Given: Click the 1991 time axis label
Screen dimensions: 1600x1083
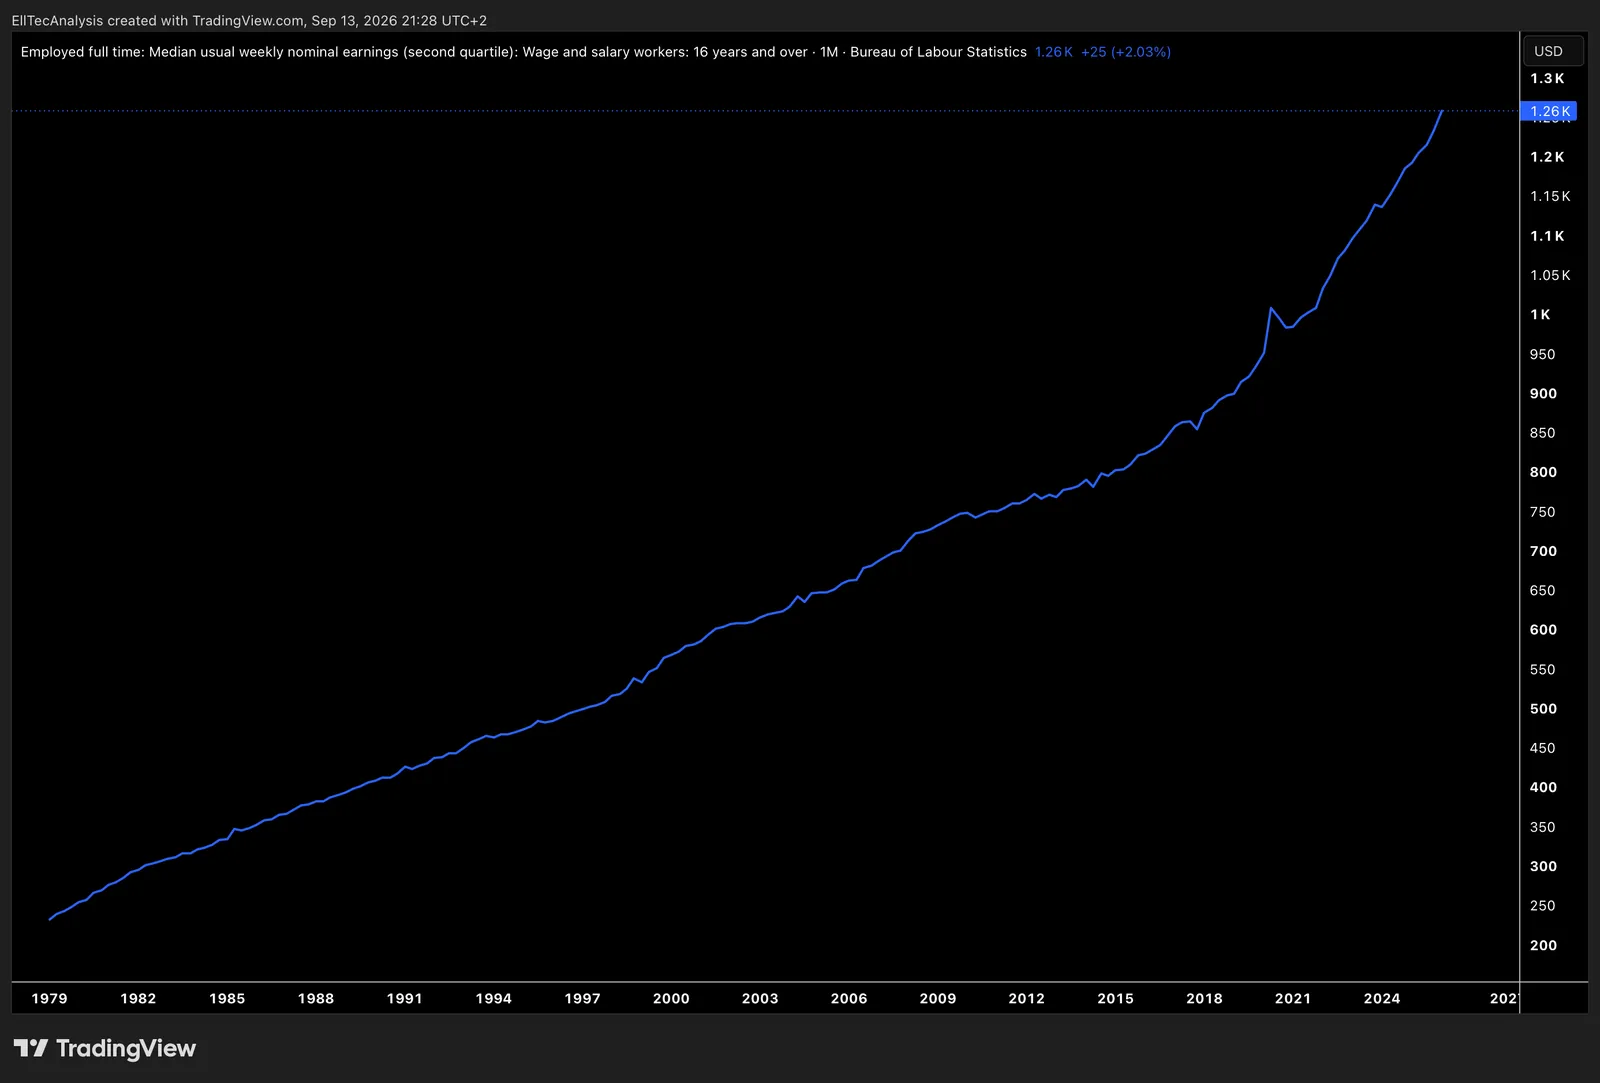Looking at the screenshot, I should pos(404,998).
